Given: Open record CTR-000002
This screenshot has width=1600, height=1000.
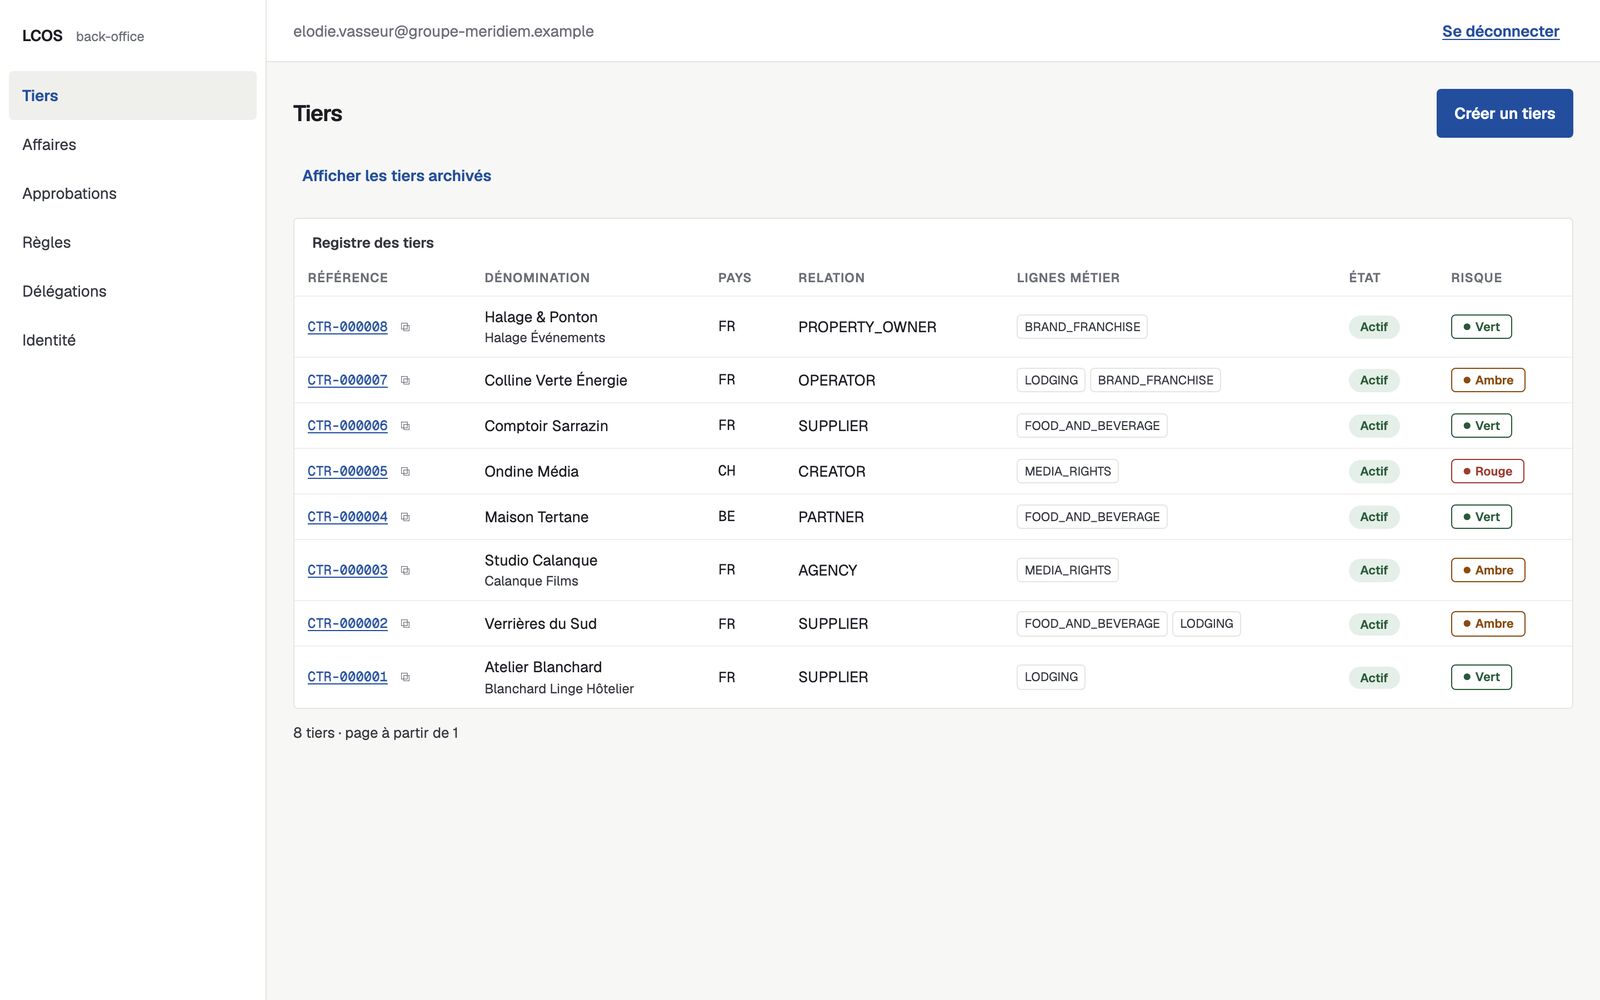Looking at the screenshot, I should [347, 624].
